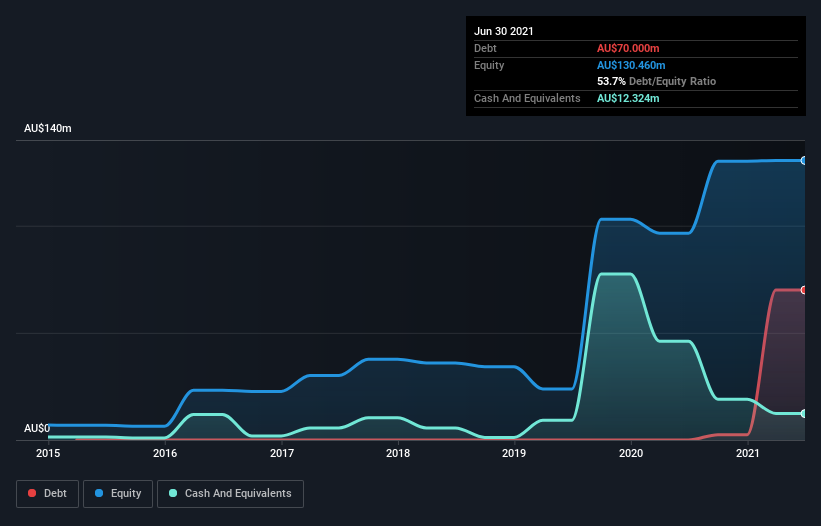821x526 pixels.
Task: Click the AU$0 y-axis label
Action: pos(37,428)
